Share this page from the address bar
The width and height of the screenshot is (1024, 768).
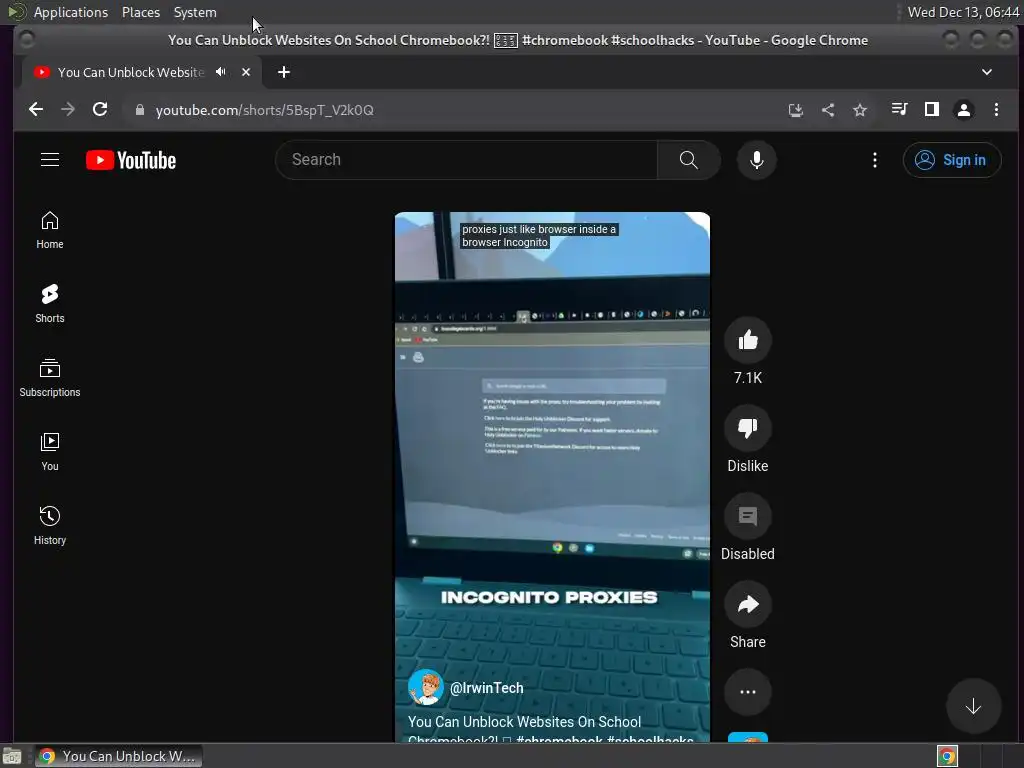coord(827,110)
